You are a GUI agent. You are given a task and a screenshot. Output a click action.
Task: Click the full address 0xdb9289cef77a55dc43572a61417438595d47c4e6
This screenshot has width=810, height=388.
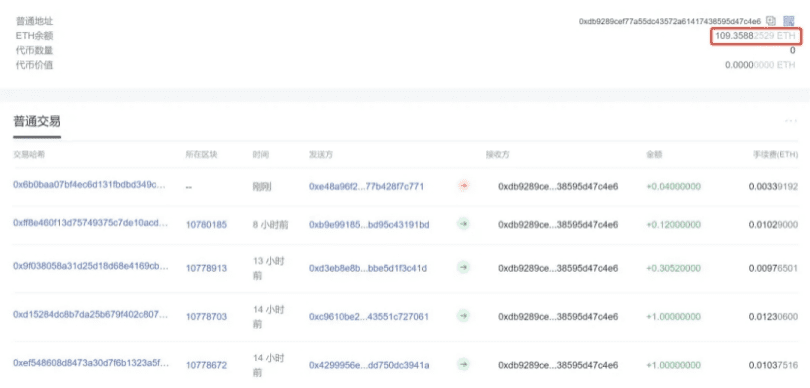[669, 21]
